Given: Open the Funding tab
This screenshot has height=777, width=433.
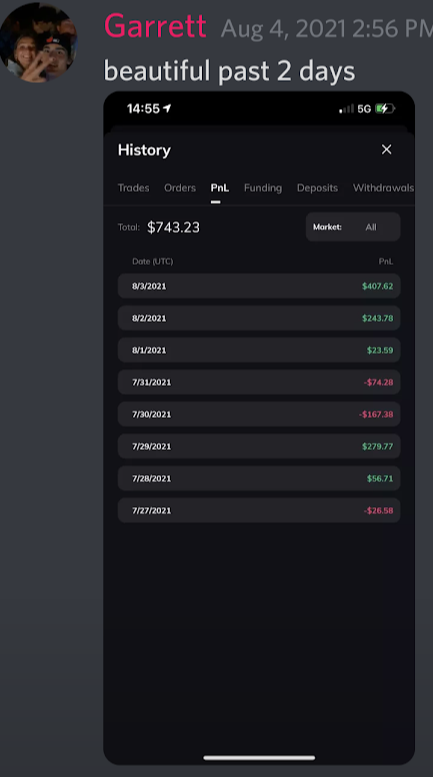Looking at the screenshot, I should point(263,188).
